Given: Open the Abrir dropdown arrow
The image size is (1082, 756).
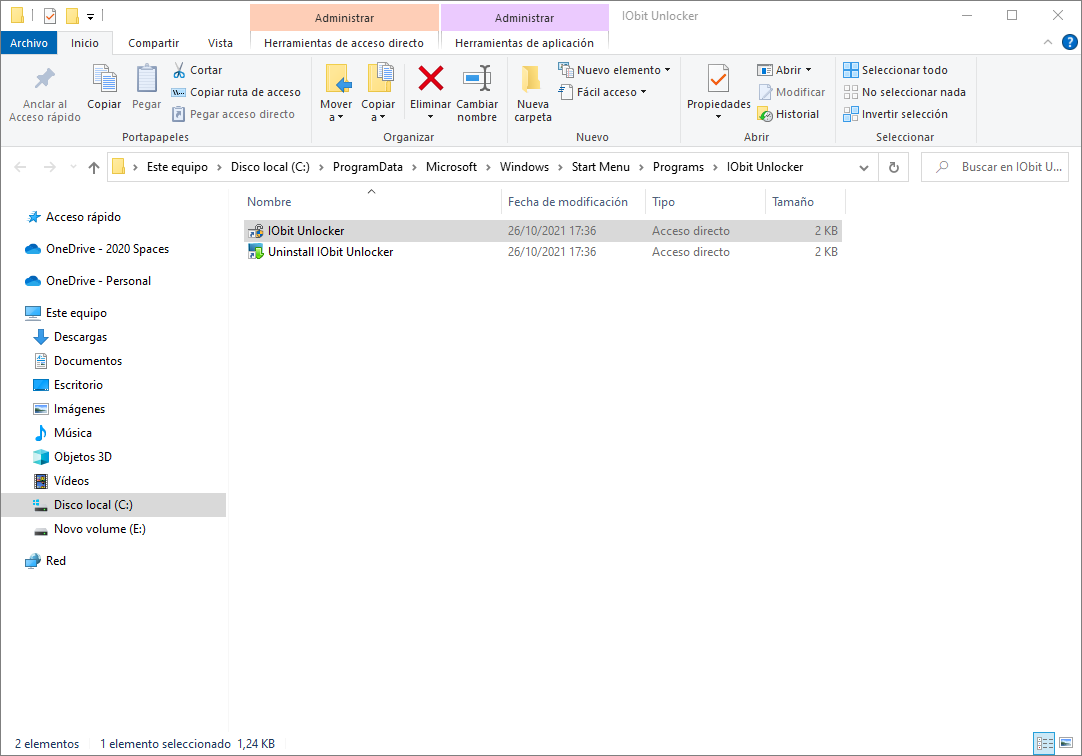Looking at the screenshot, I should [808, 70].
